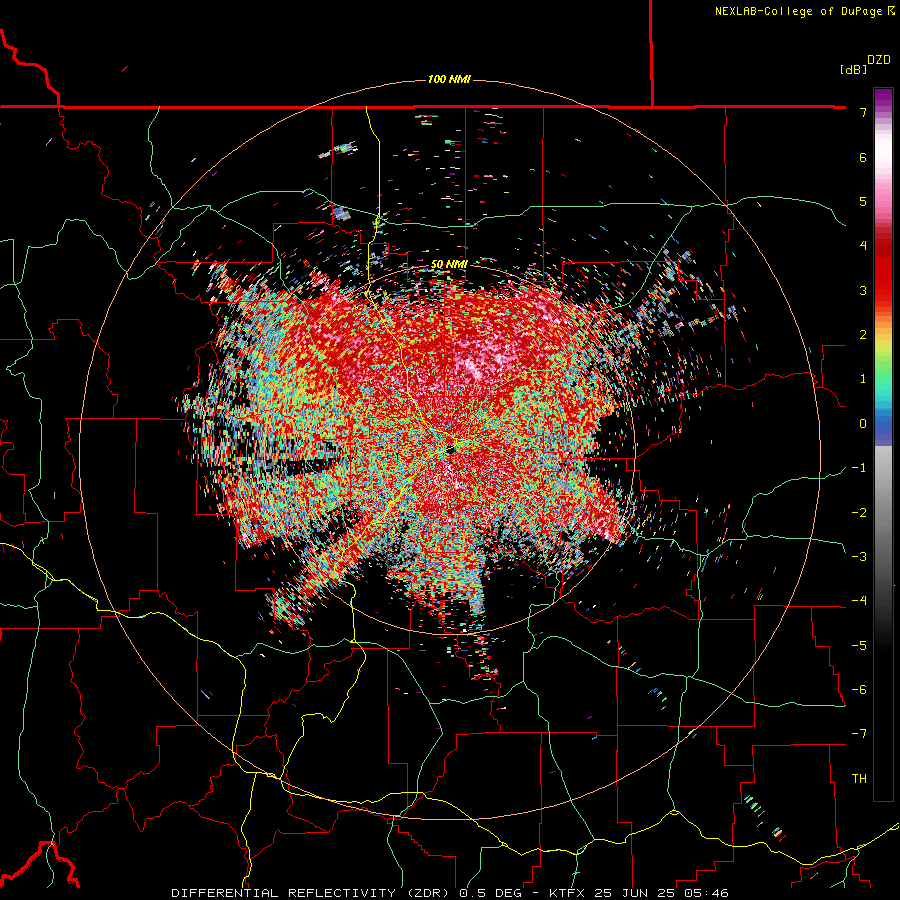Click the DIFFERENTIAL REFLECTIVITY (ZDR) caption text
Image resolution: width=900 pixels, height=900 pixels.
312,893
